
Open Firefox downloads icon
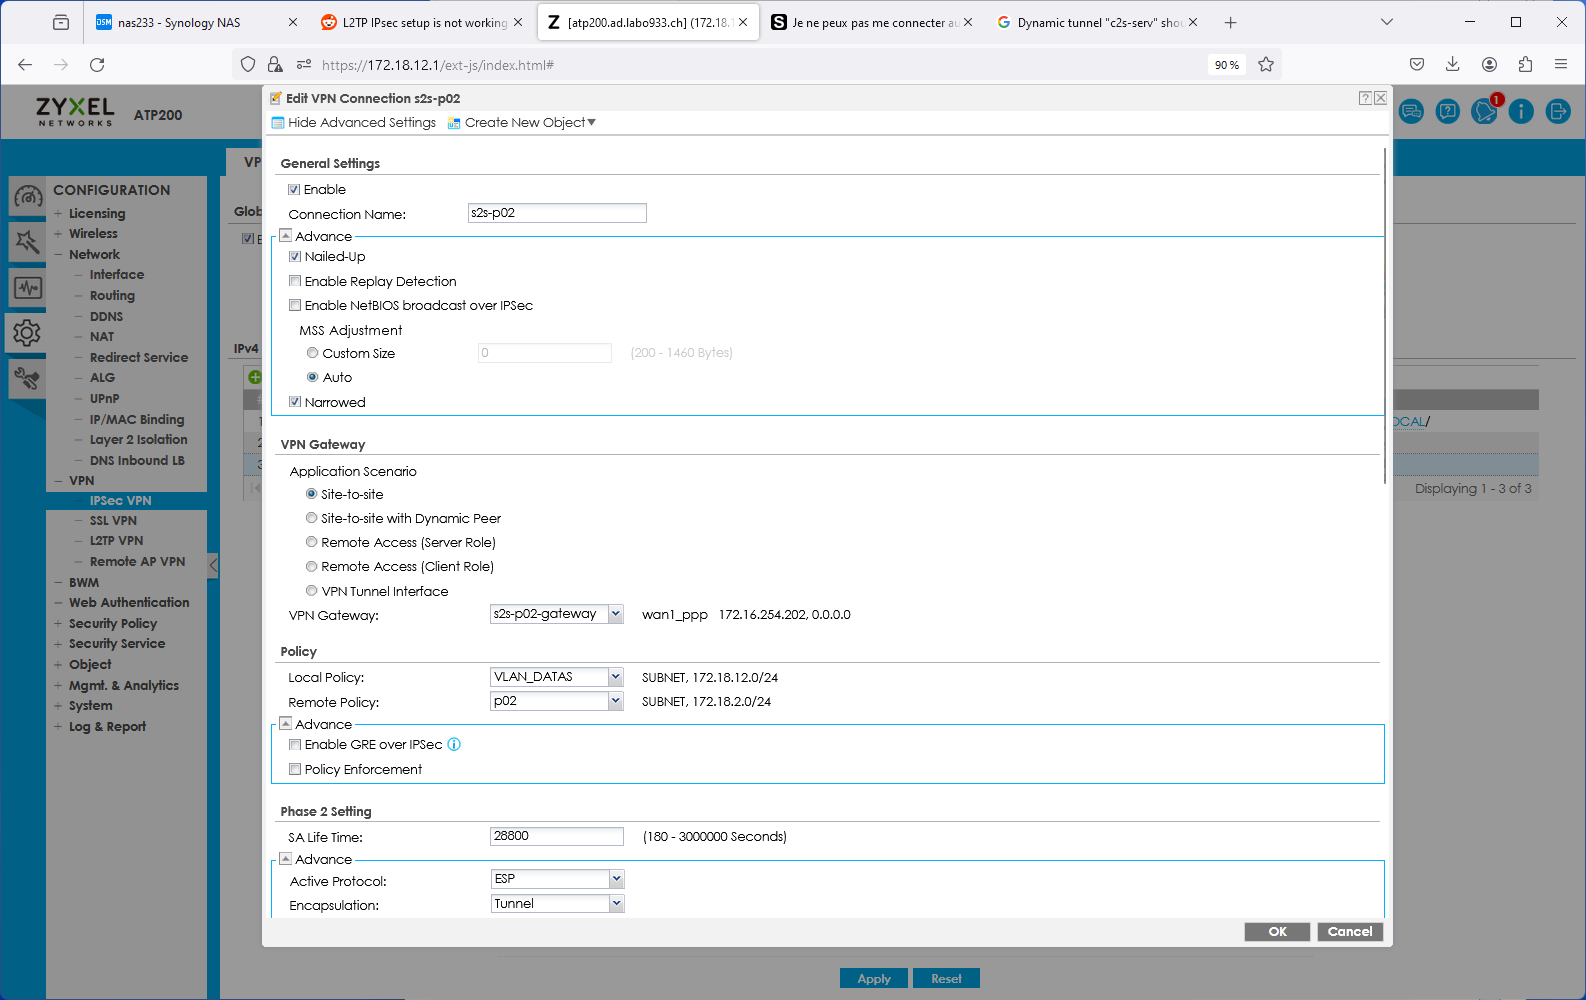[1453, 65]
